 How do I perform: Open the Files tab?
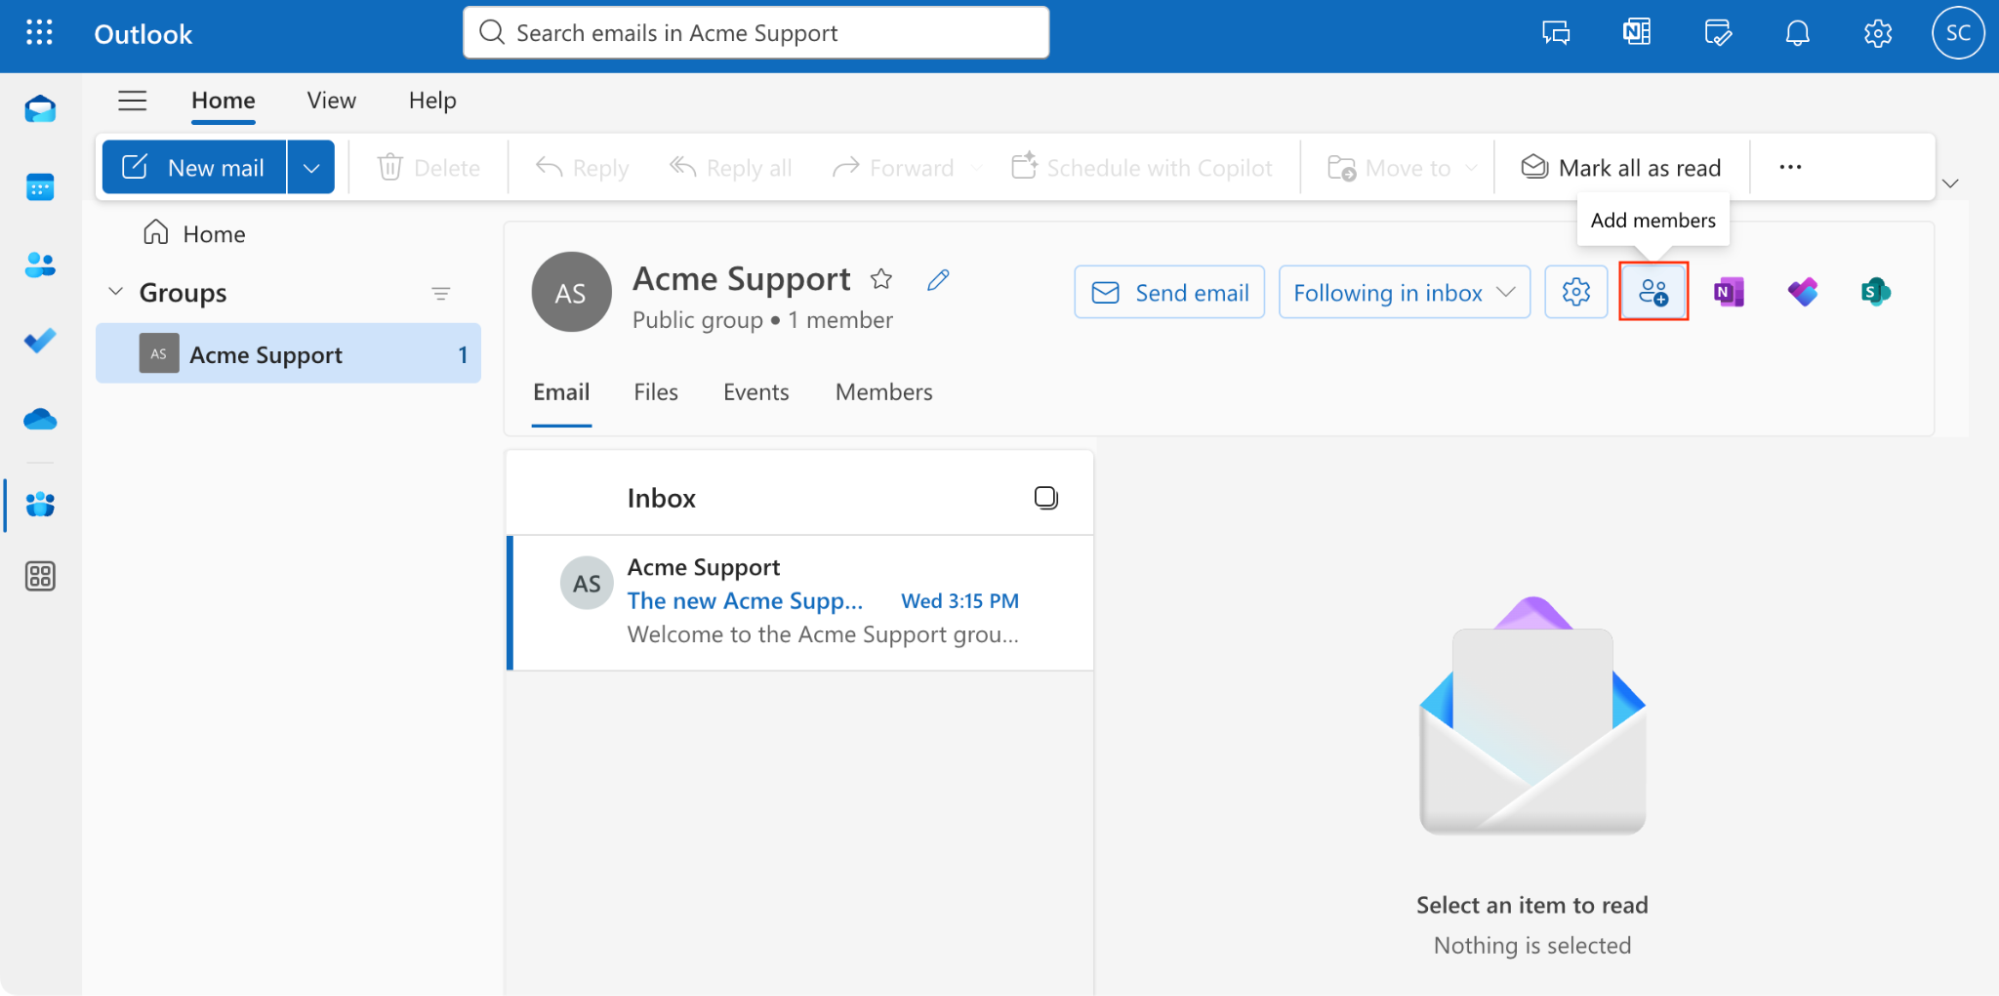656,392
